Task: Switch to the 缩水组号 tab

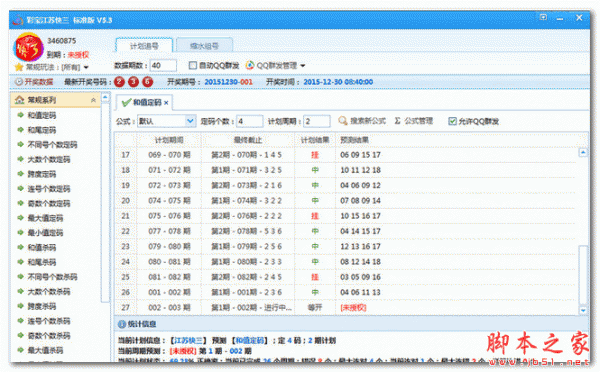Action: pyautogui.click(x=204, y=46)
